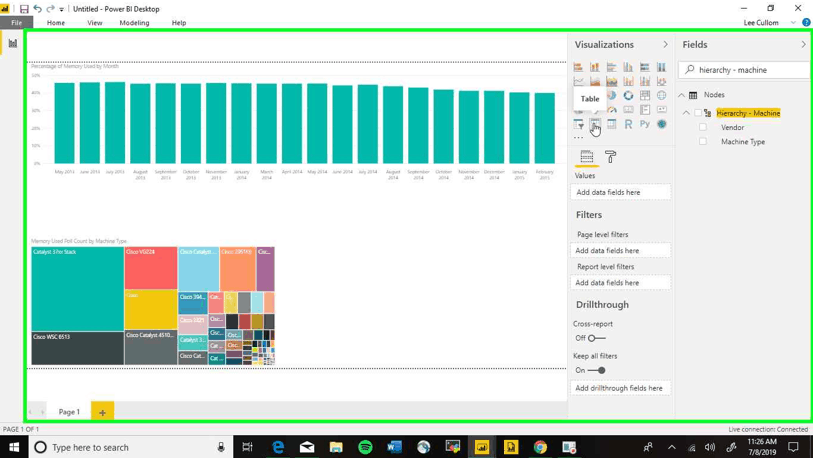Select the KPI visual
815x459 pixels.
coord(661,110)
